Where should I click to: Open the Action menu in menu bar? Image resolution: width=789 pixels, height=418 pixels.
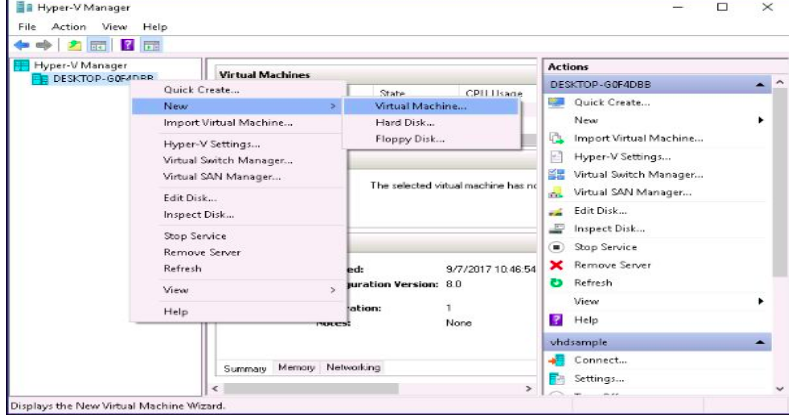coord(69,25)
